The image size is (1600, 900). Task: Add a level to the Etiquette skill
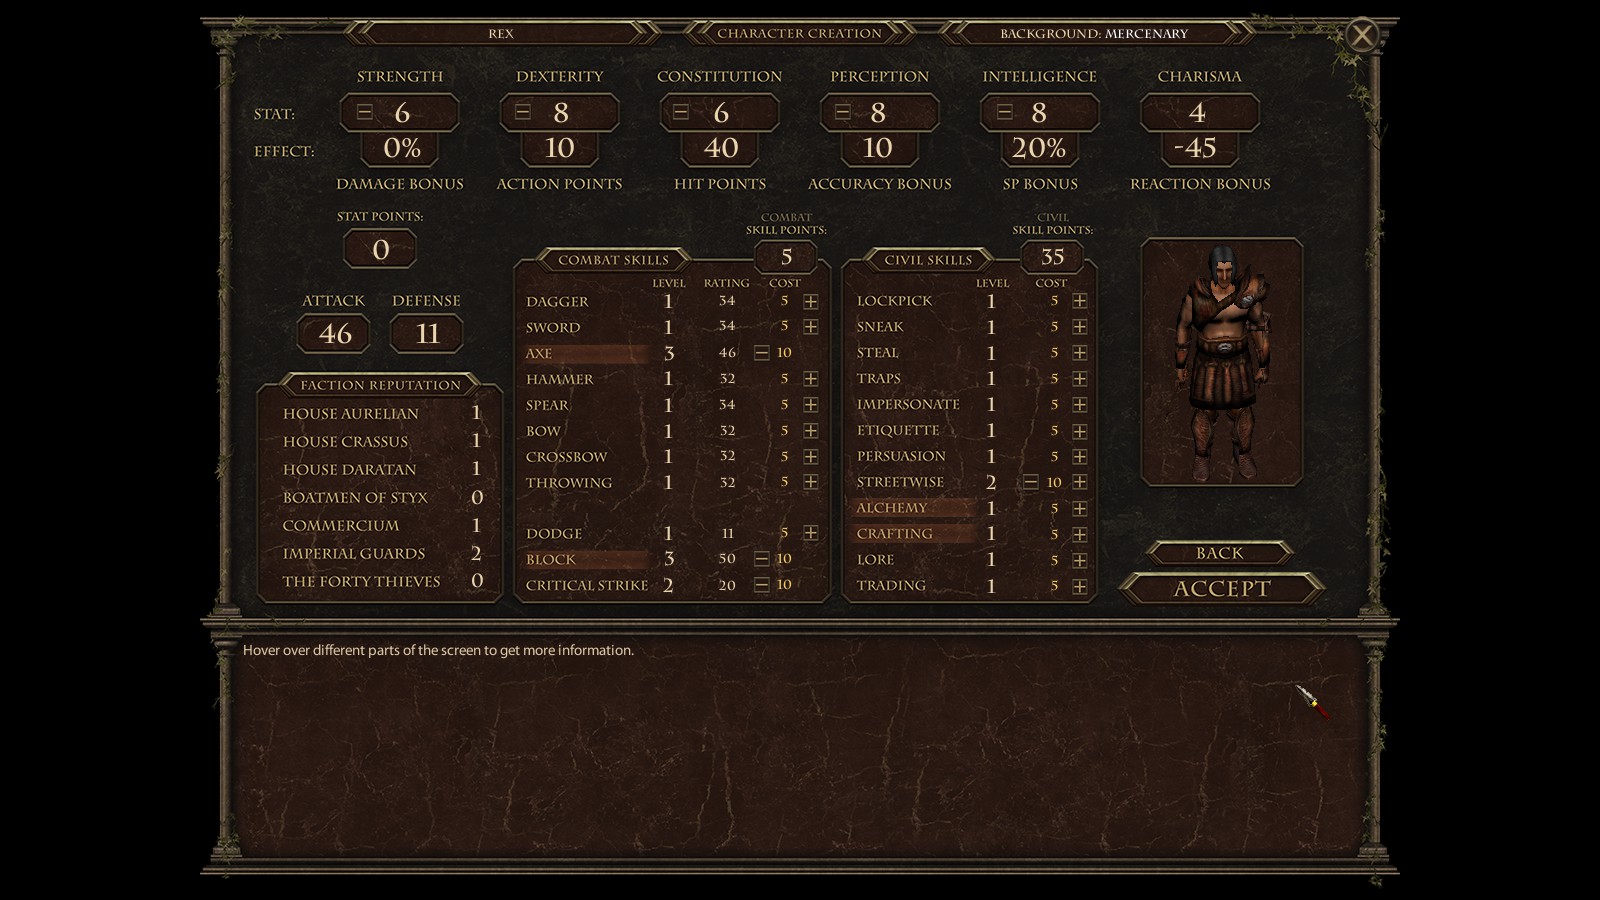pyautogui.click(x=1080, y=431)
